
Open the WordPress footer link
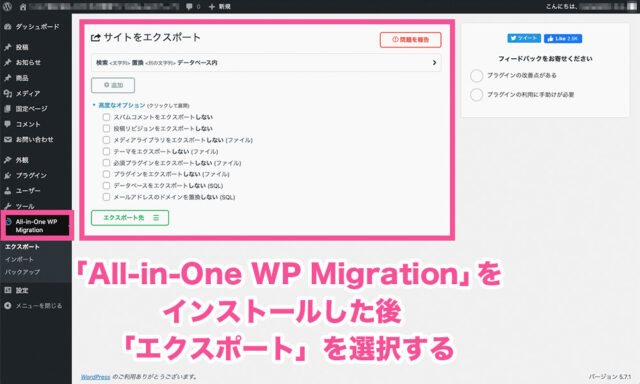pos(96,377)
